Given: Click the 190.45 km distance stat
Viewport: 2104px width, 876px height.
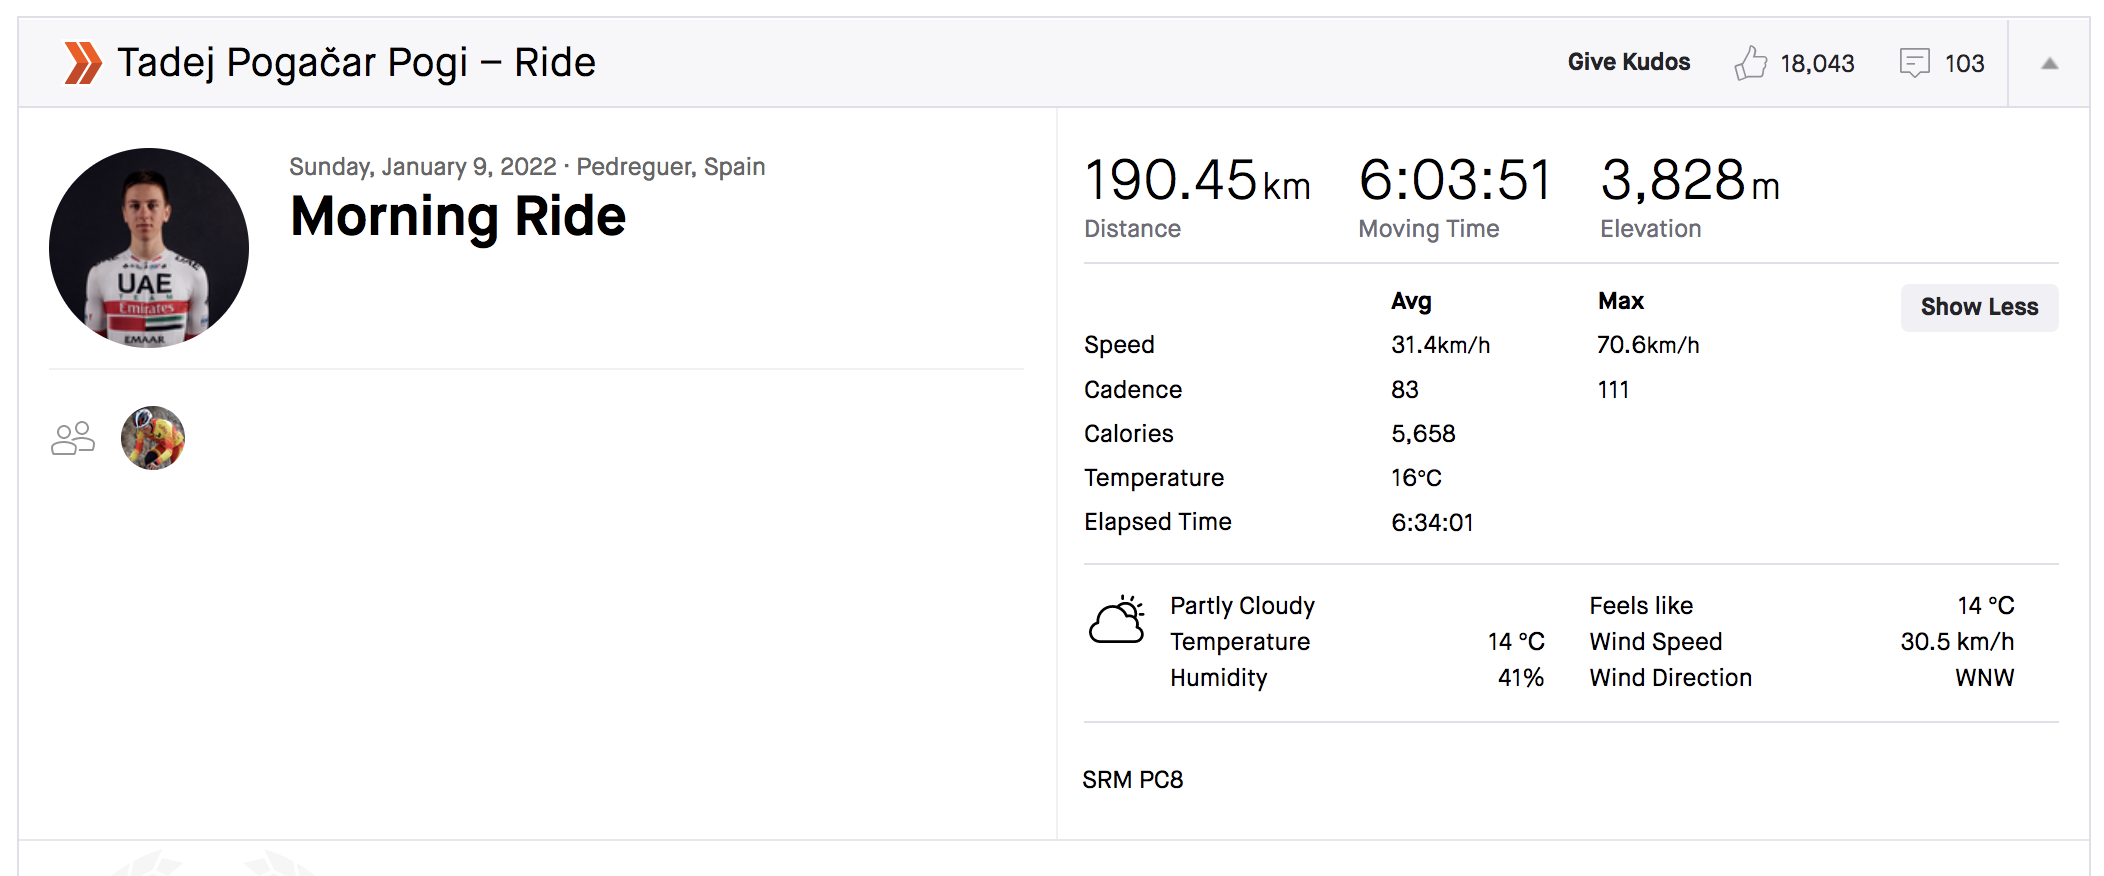Looking at the screenshot, I should click(1196, 181).
